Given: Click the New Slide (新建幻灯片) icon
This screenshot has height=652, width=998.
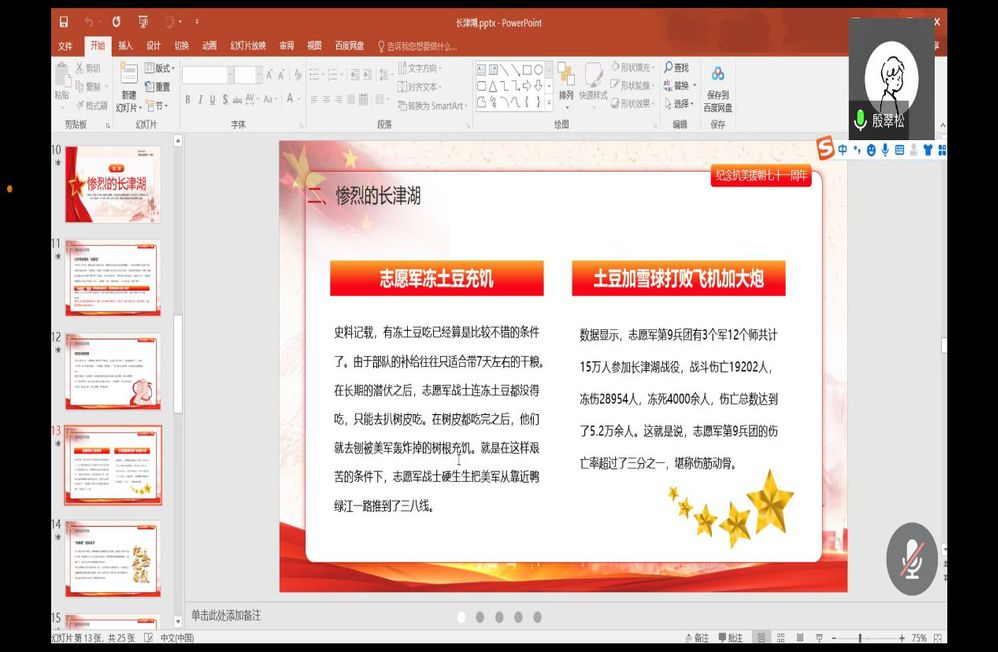Looking at the screenshot, I should point(129,74).
